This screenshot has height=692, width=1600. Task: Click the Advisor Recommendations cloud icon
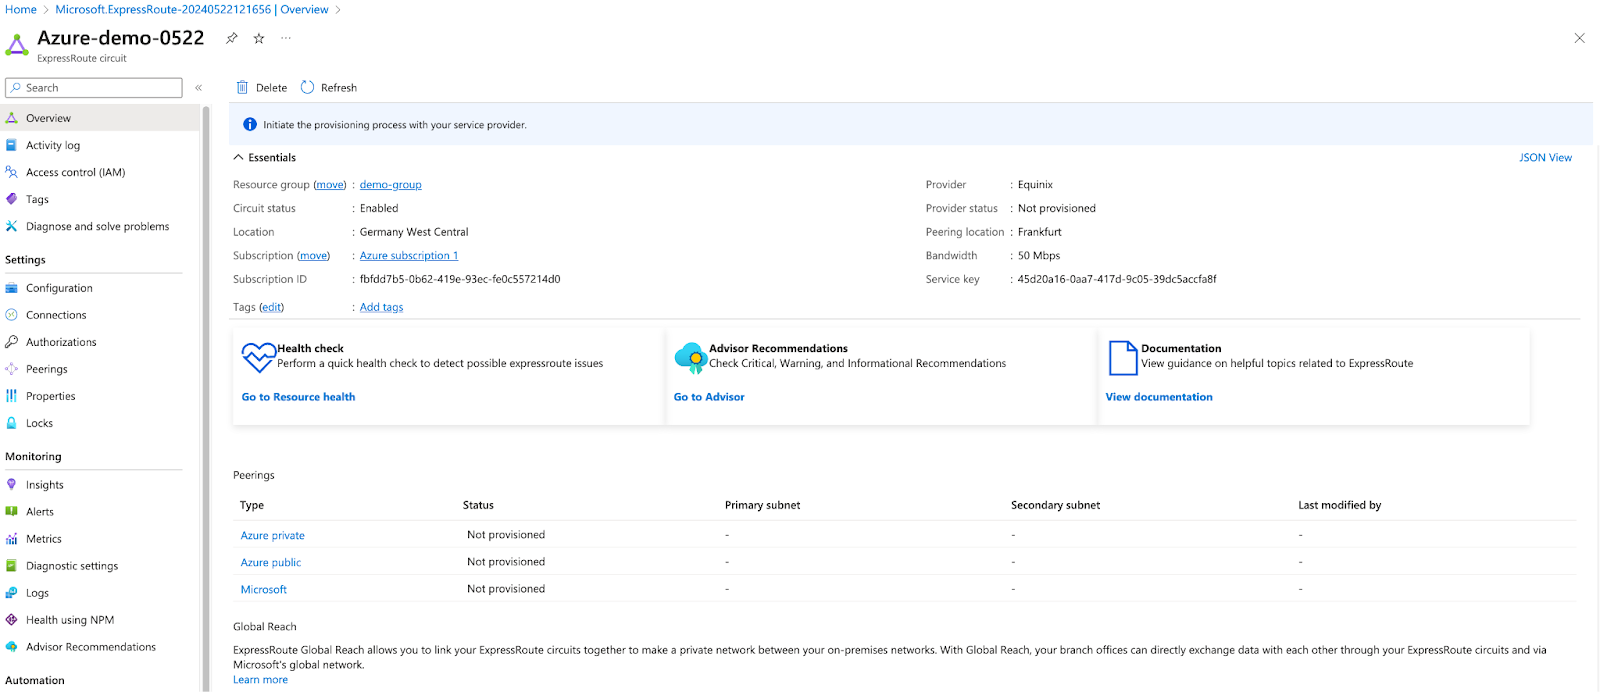(691, 357)
